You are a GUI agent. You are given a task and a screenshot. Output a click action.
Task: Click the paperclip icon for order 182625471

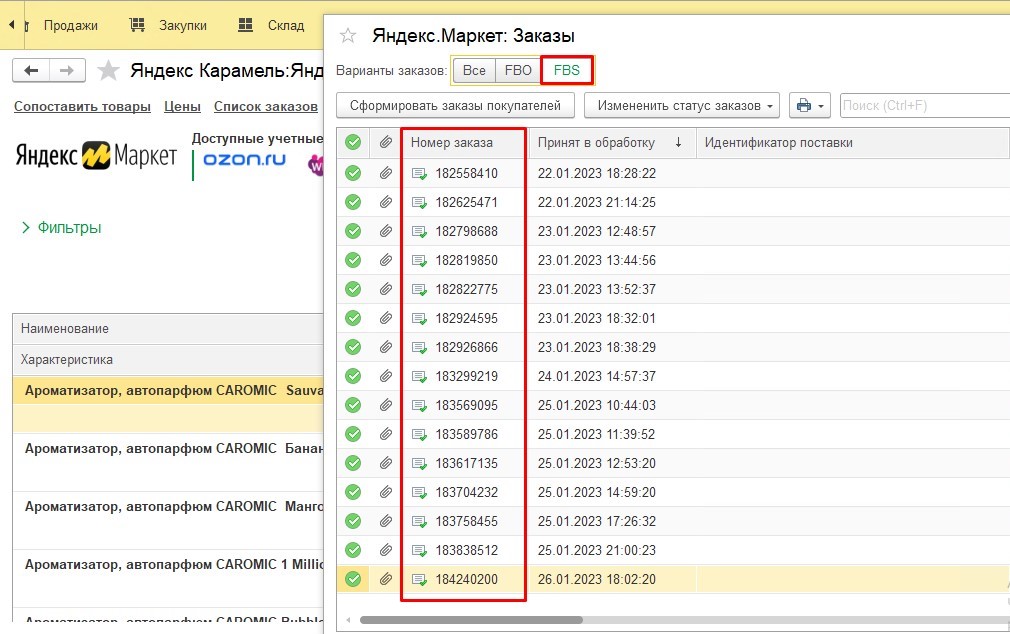coord(385,202)
